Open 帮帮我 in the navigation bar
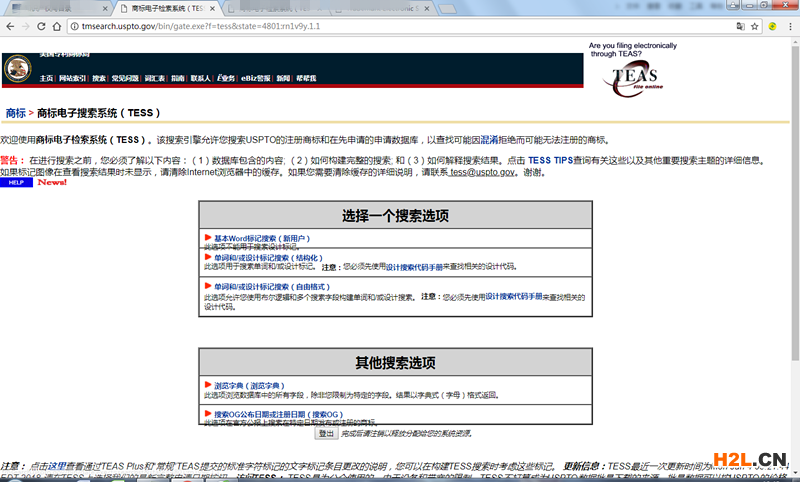This screenshot has height=482, width=800. [x=306, y=78]
